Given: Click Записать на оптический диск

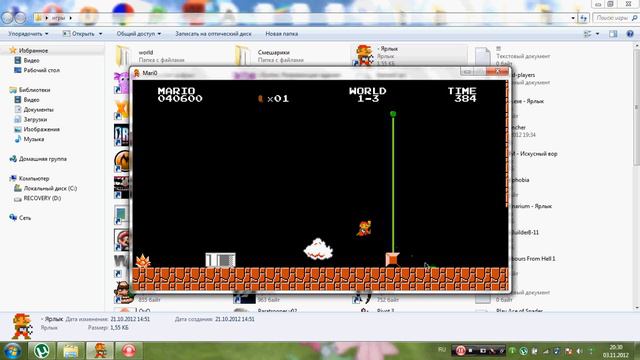Looking at the screenshot, I should click(213, 34).
